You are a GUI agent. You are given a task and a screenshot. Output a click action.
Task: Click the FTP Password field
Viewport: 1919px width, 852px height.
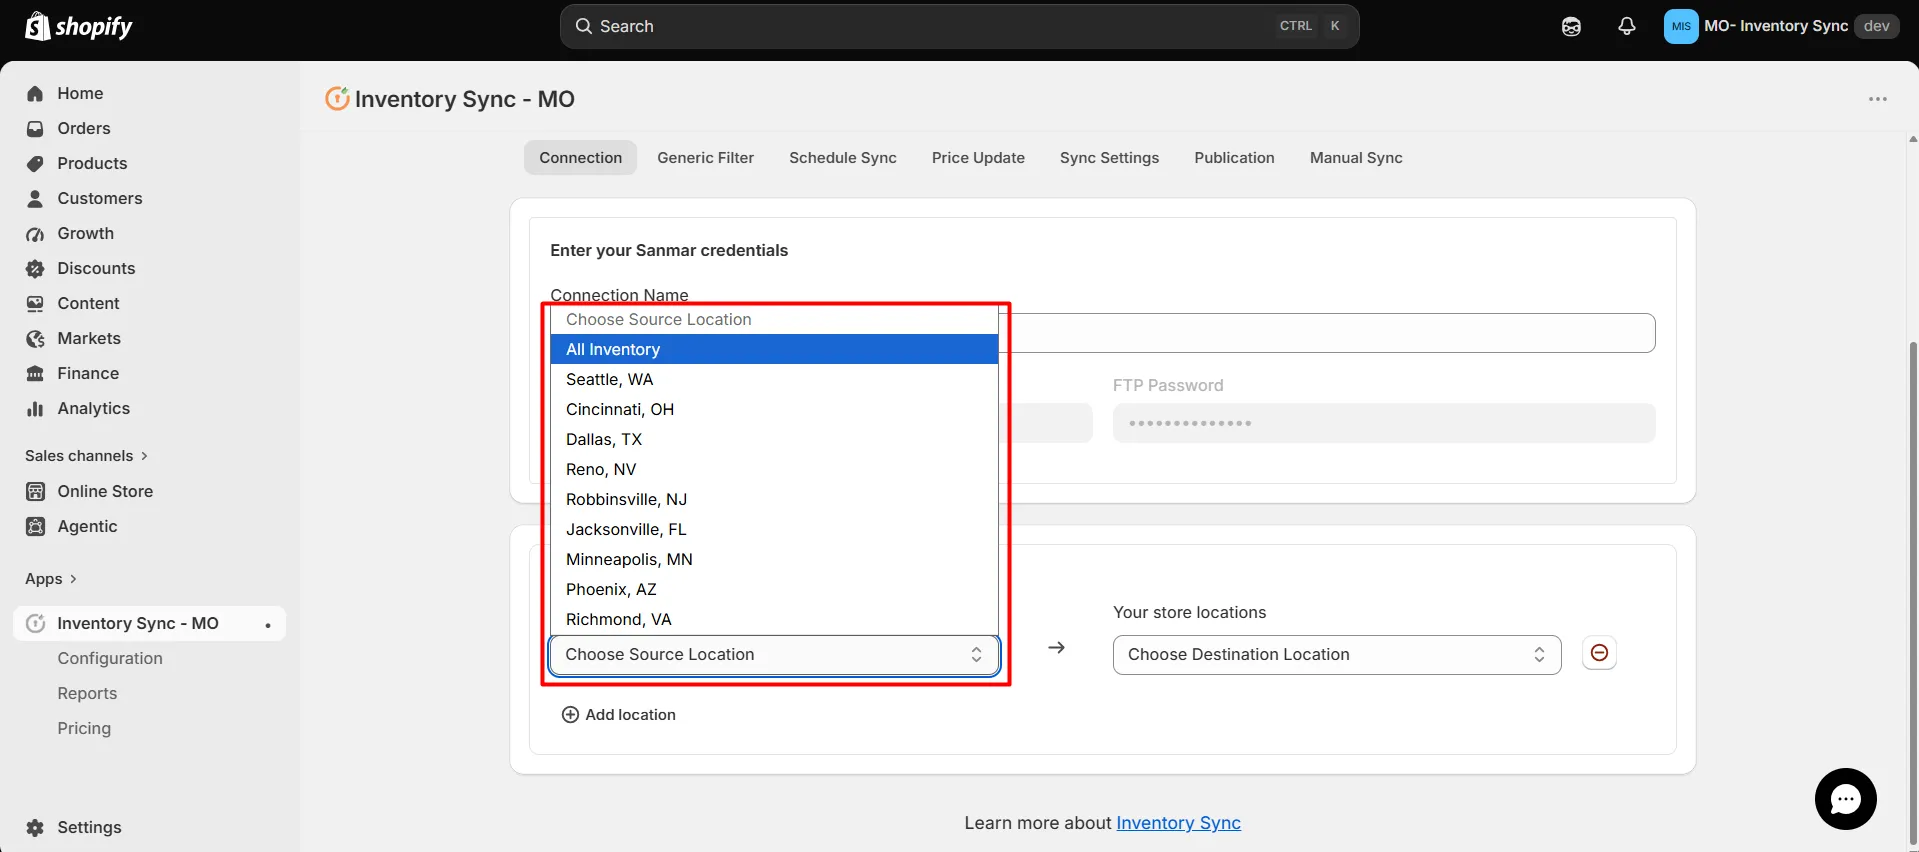[1384, 423]
